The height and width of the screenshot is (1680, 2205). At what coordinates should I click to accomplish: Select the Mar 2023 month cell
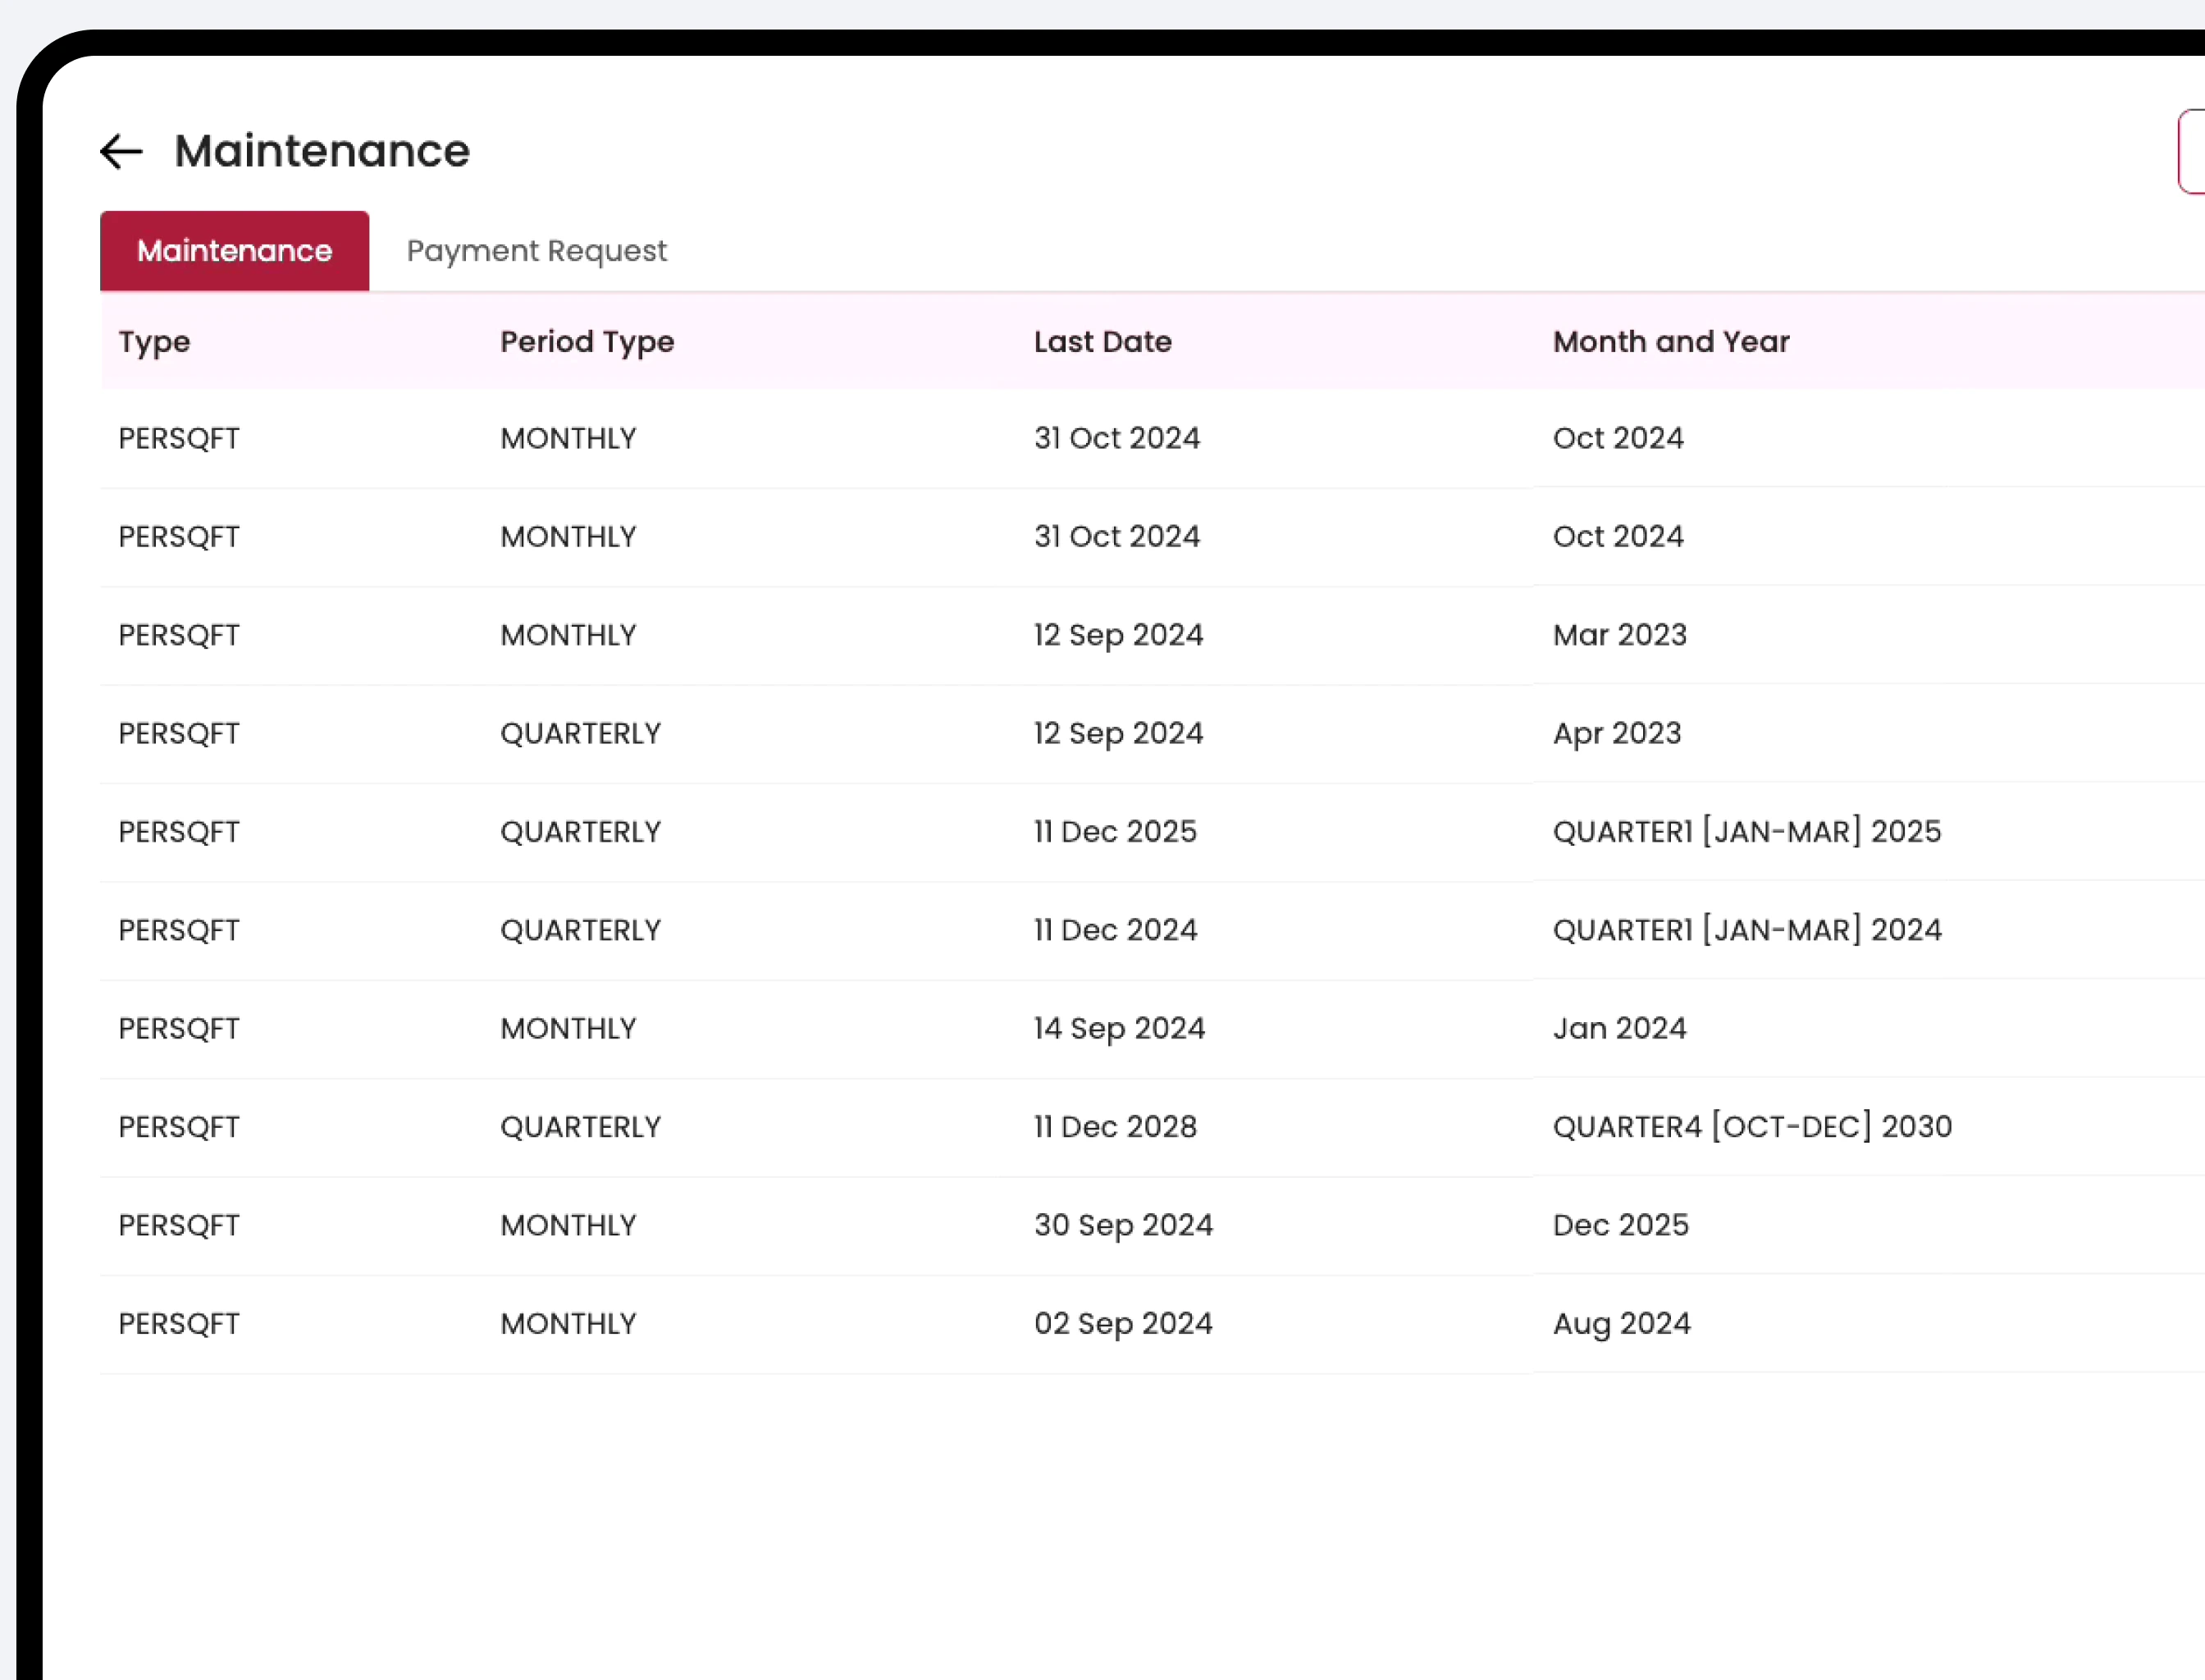pos(1619,635)
